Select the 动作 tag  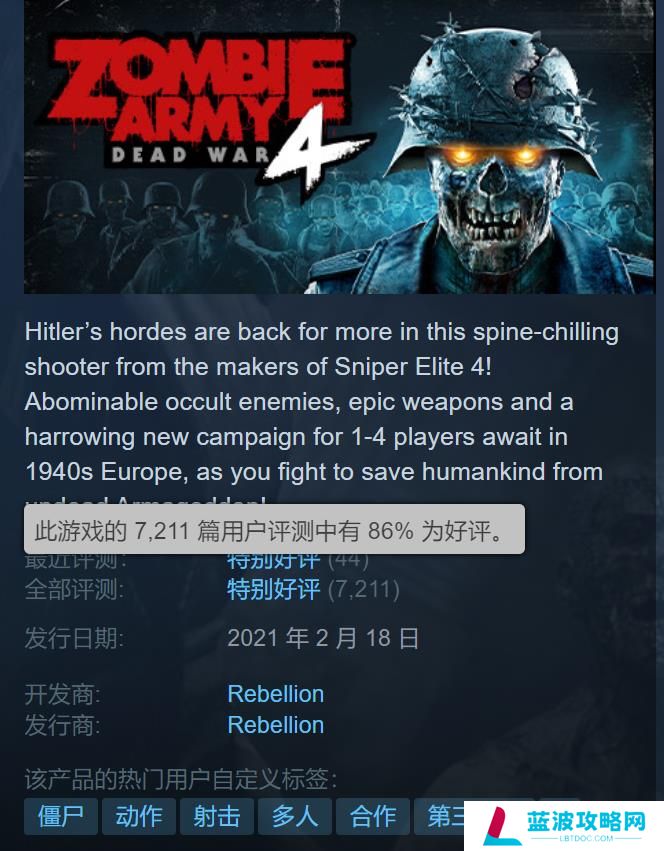[x=139, y=816]
